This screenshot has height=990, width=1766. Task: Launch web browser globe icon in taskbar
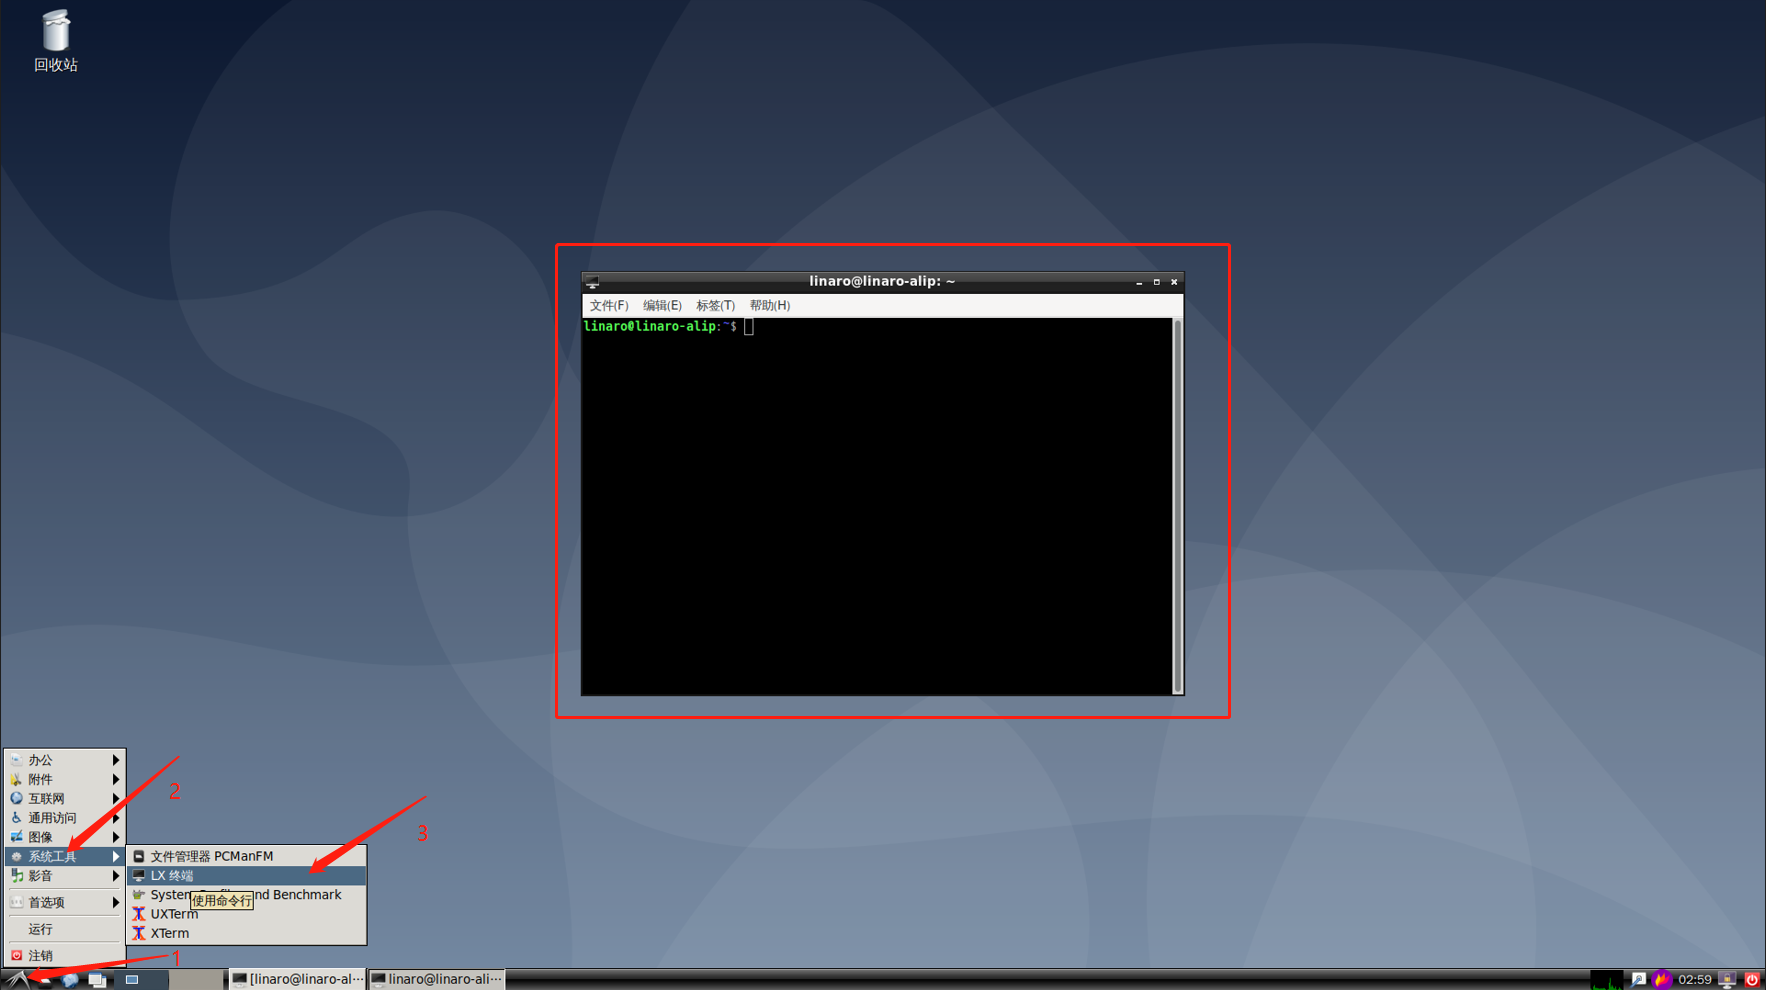point(69,980)
